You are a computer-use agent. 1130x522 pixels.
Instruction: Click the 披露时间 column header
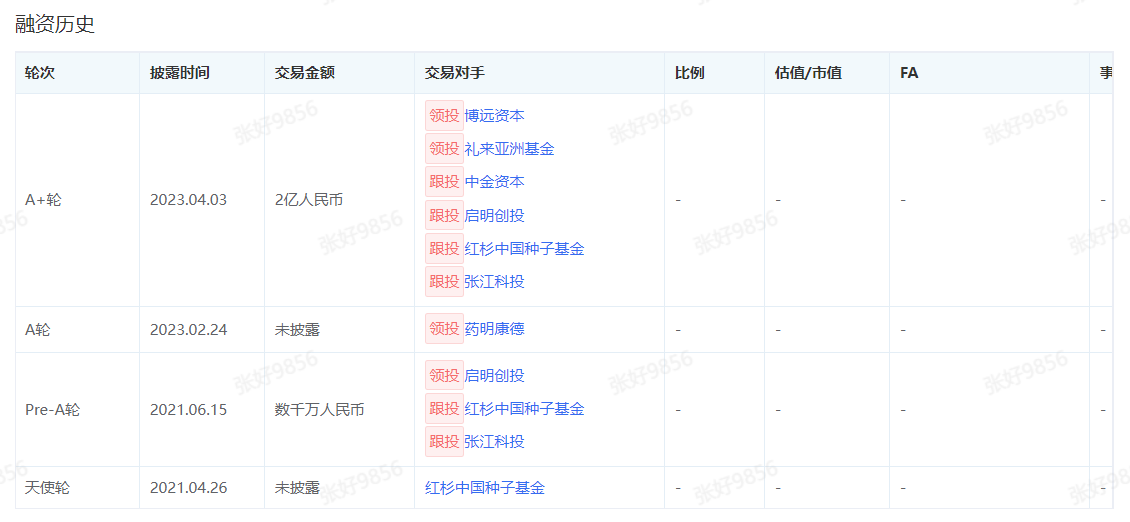coord(180,73)
